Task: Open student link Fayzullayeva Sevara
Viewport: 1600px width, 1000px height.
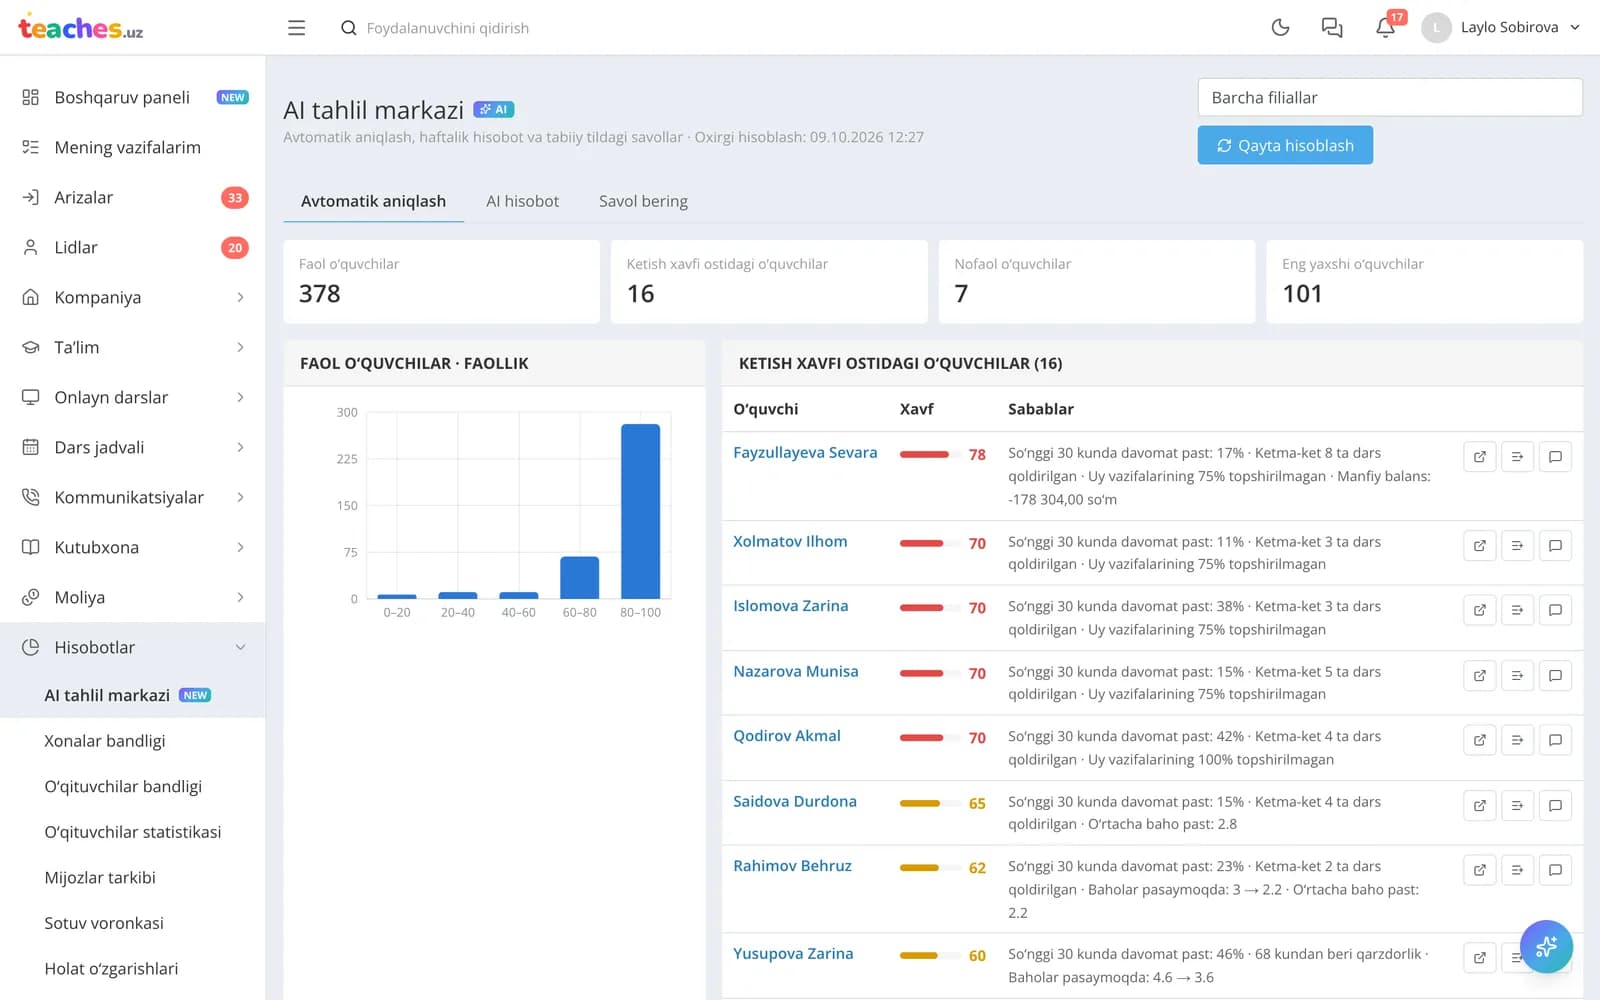Action: click(805, 453)
